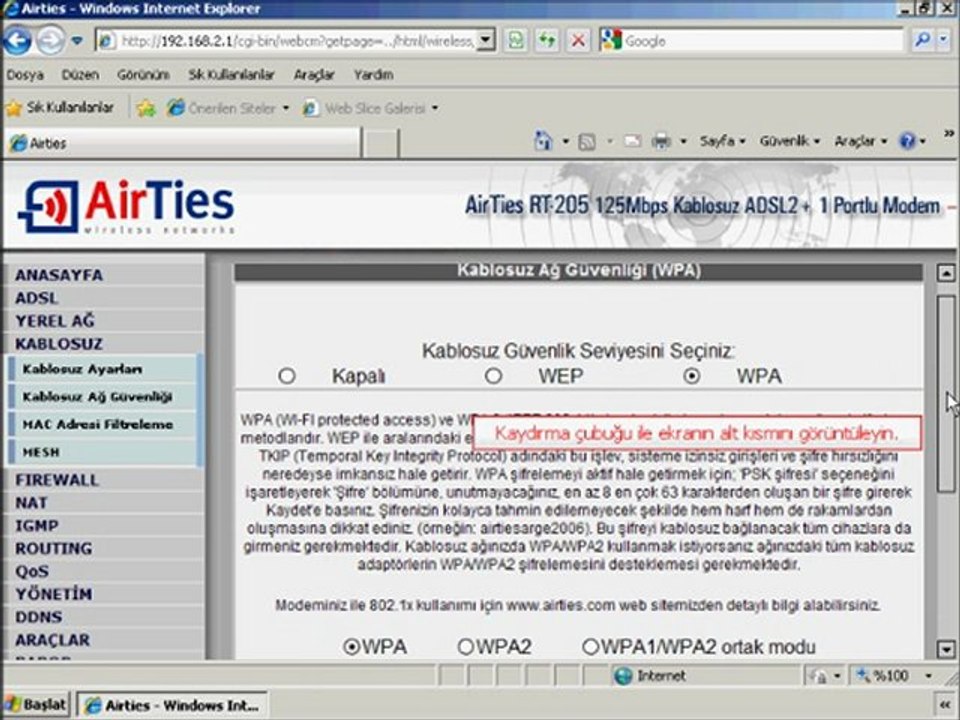Open the search provider dropdown arrow
960x720 pixels.
click(943, 41)
